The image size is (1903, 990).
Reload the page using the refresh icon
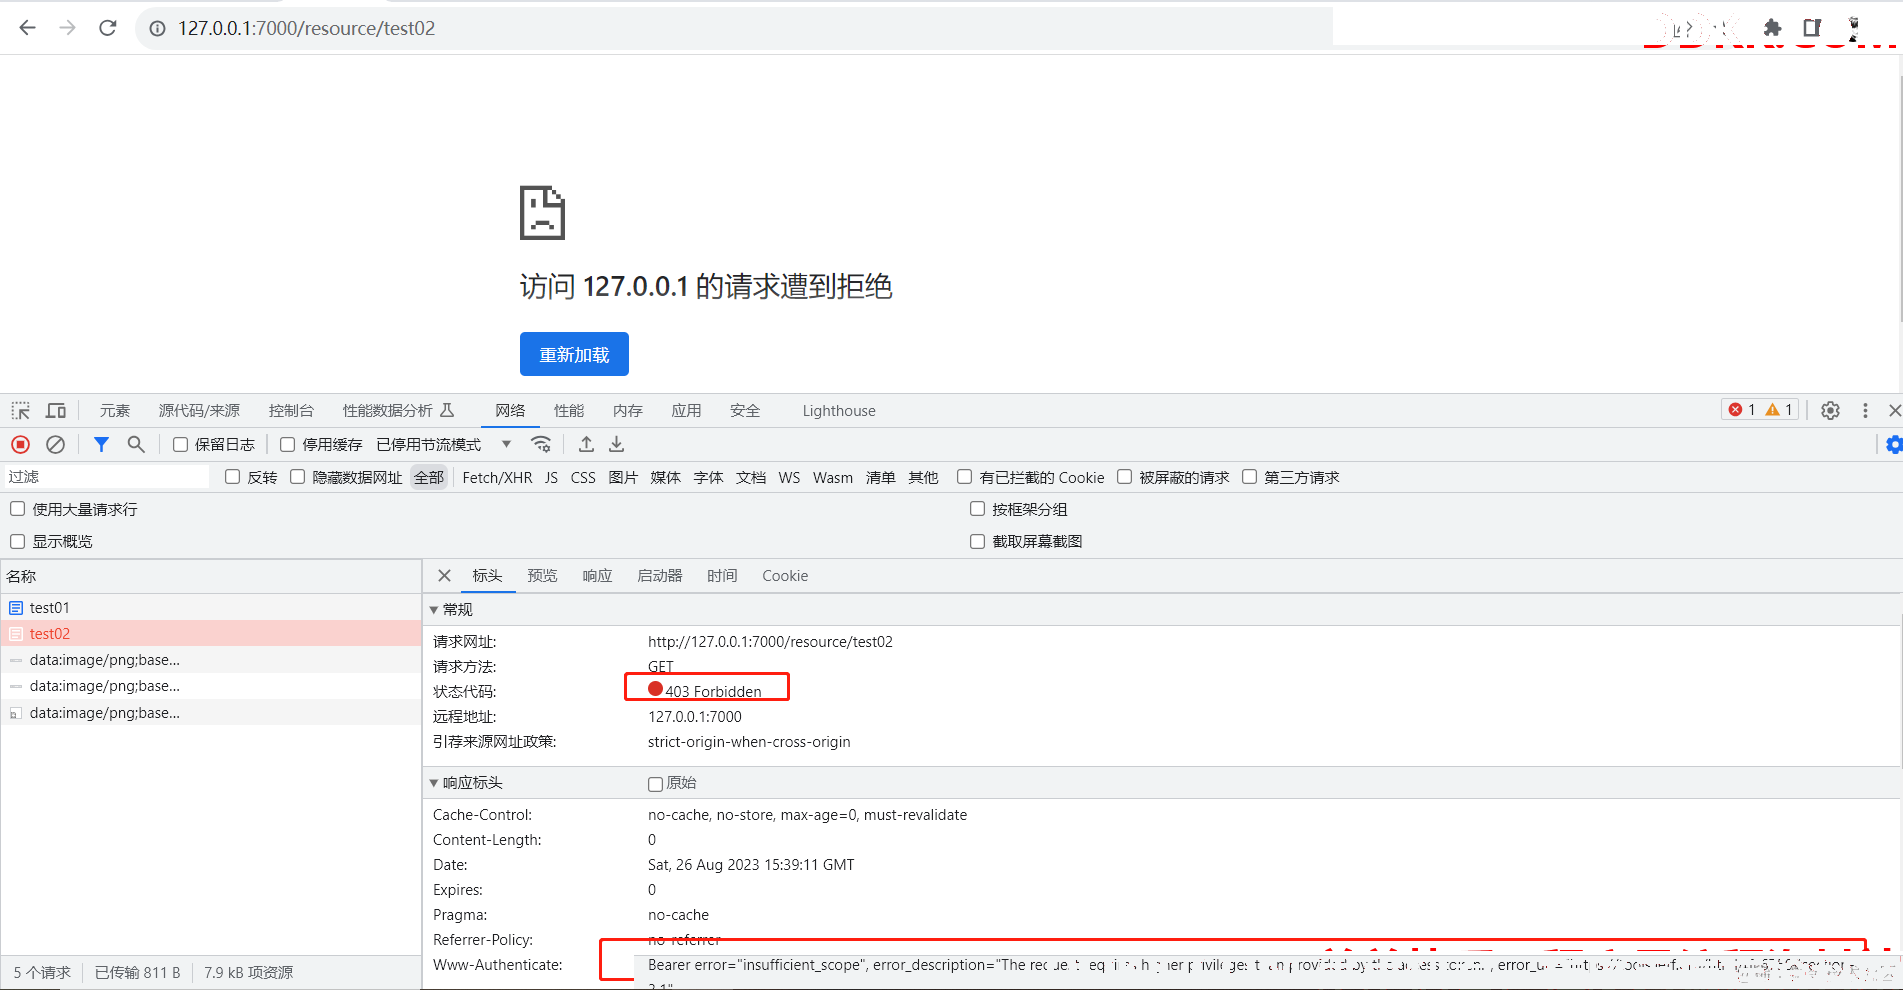point(108,28)
